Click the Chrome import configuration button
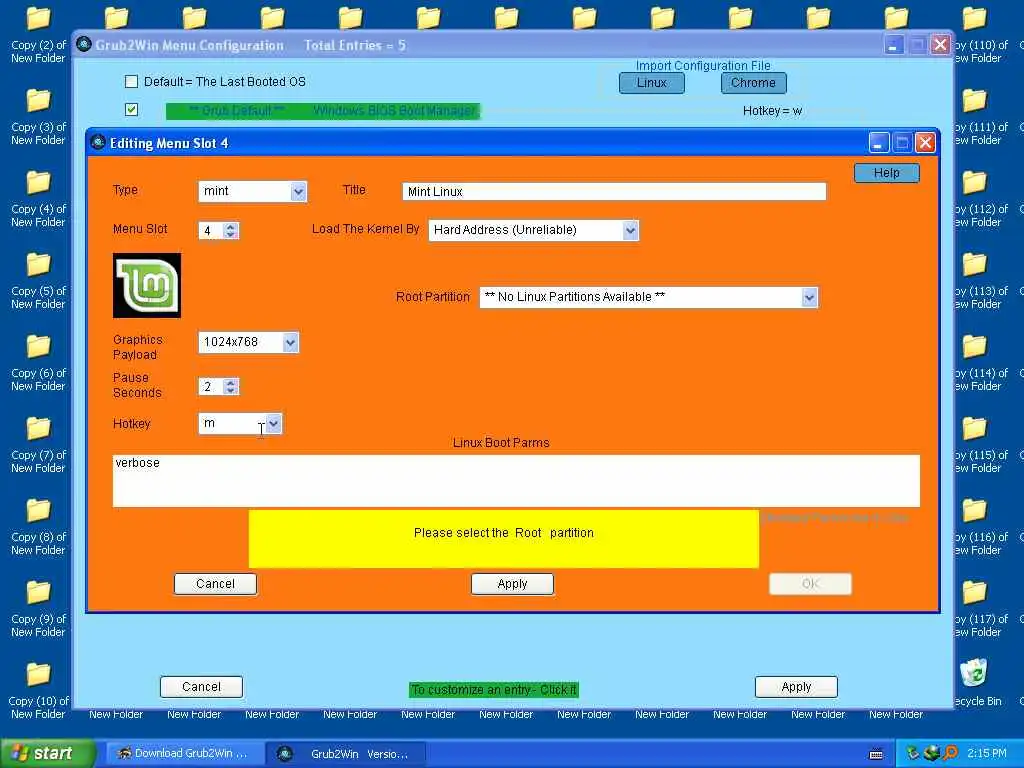Viewport: 1024px width, 768px height. tap(754, 83)
